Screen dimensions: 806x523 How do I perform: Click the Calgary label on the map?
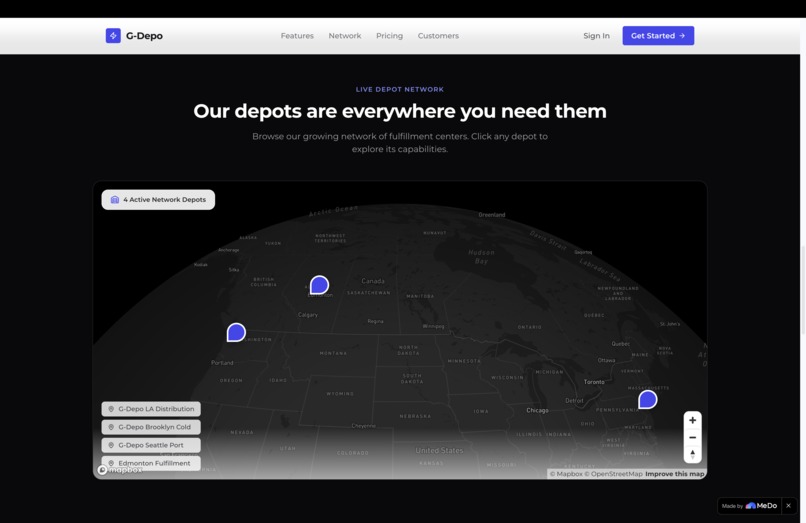click(308, 315)
